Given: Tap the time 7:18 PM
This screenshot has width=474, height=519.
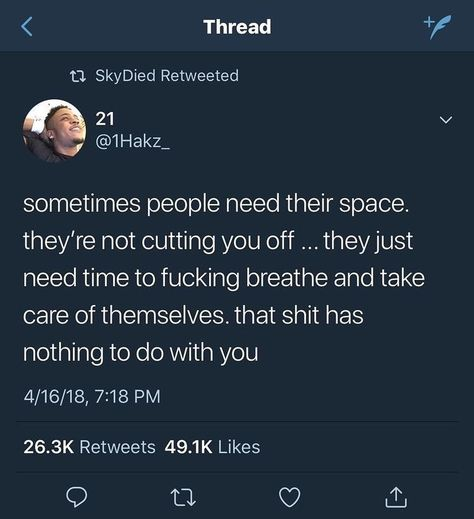Looking at the screenshot, I should [x=128, y=396].
